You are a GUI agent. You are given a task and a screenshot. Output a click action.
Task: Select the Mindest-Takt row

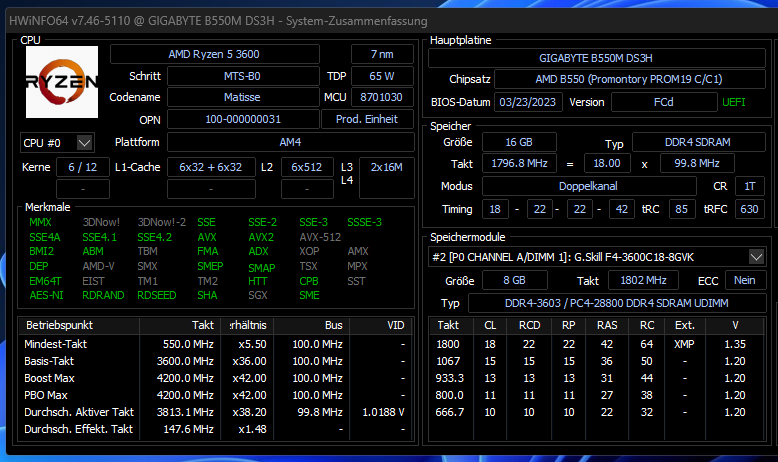pos(215,344)
